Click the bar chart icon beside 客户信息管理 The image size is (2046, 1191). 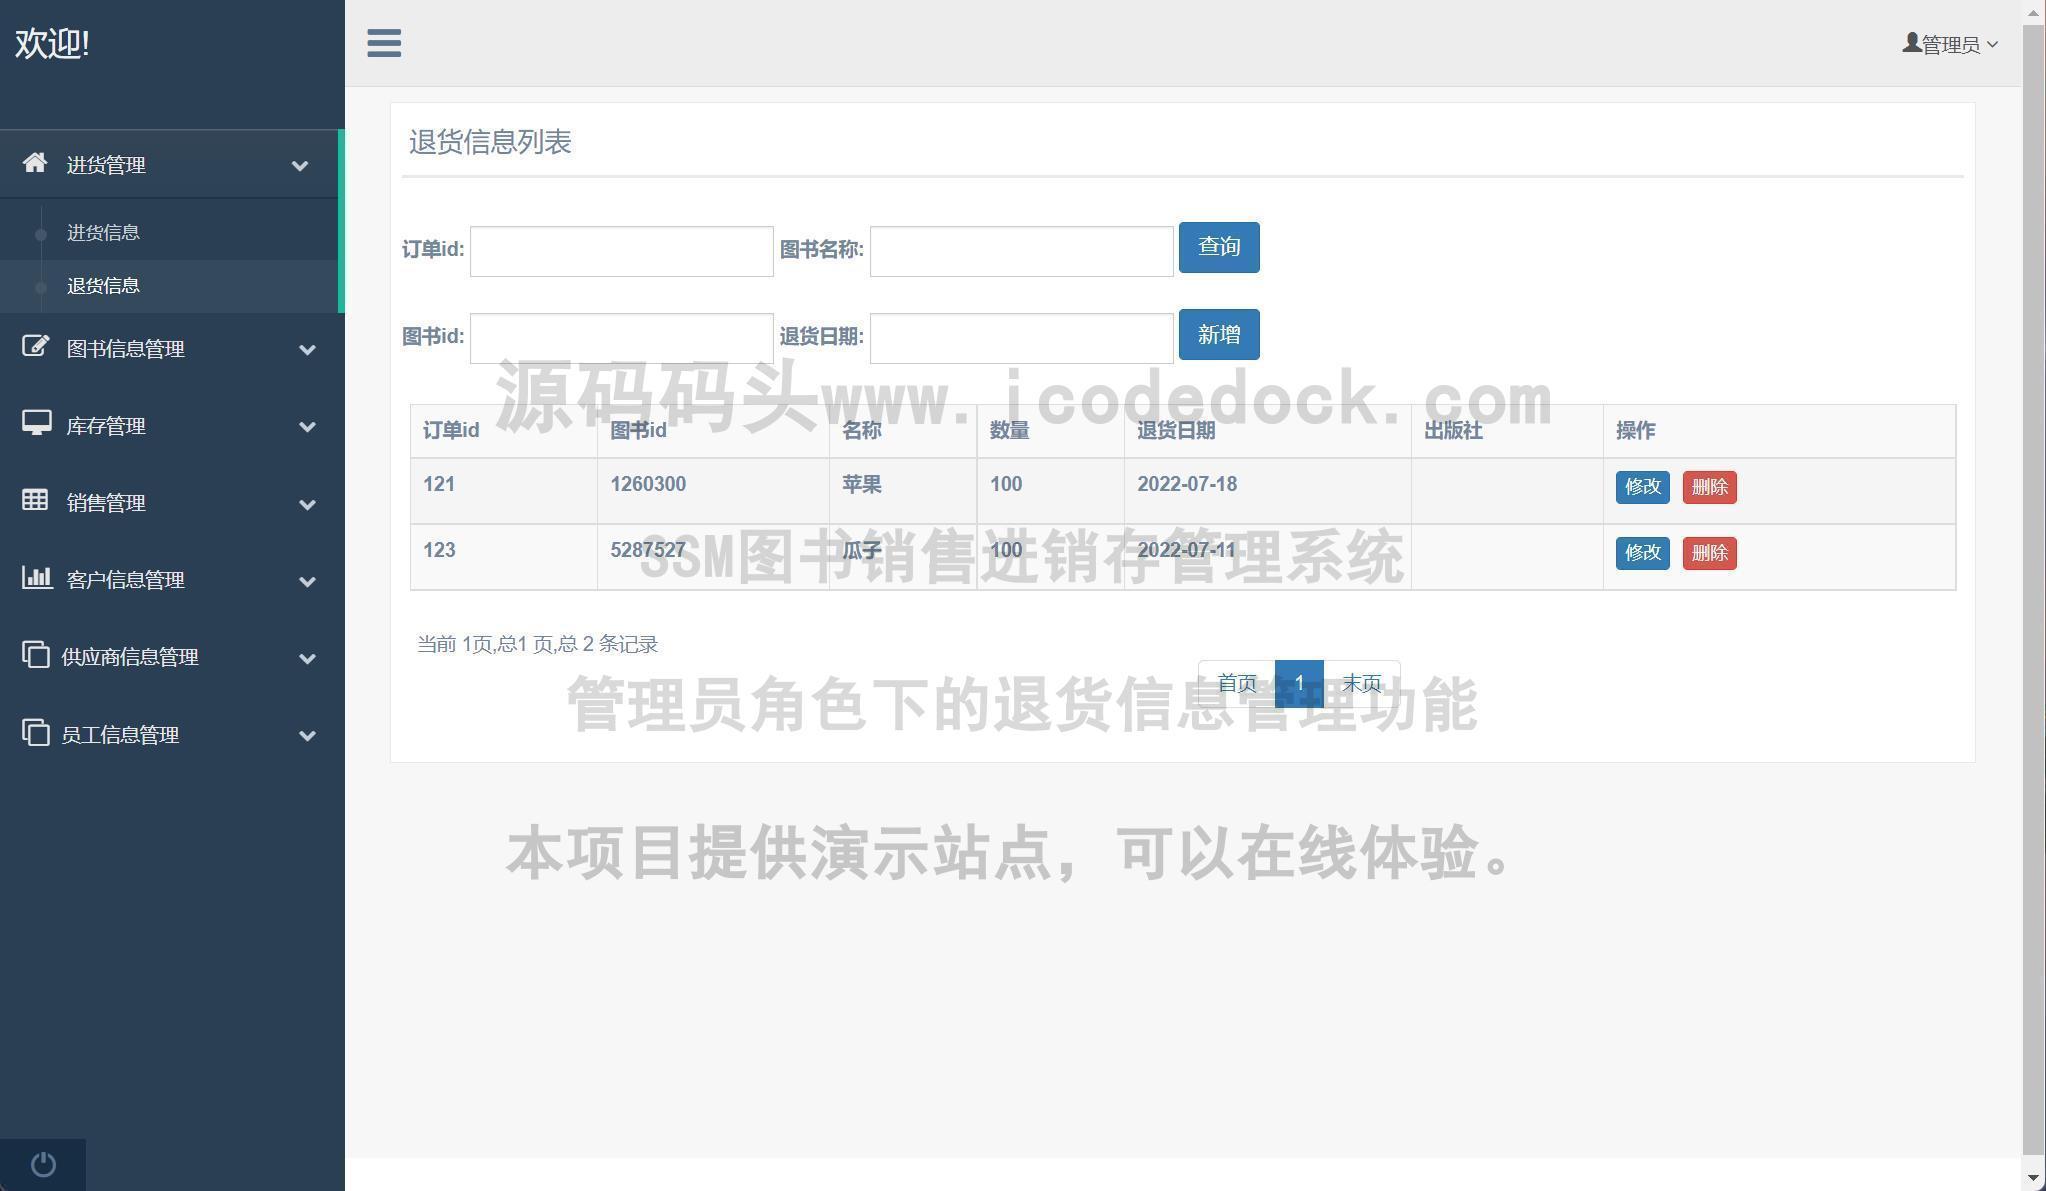click(36, 577)
